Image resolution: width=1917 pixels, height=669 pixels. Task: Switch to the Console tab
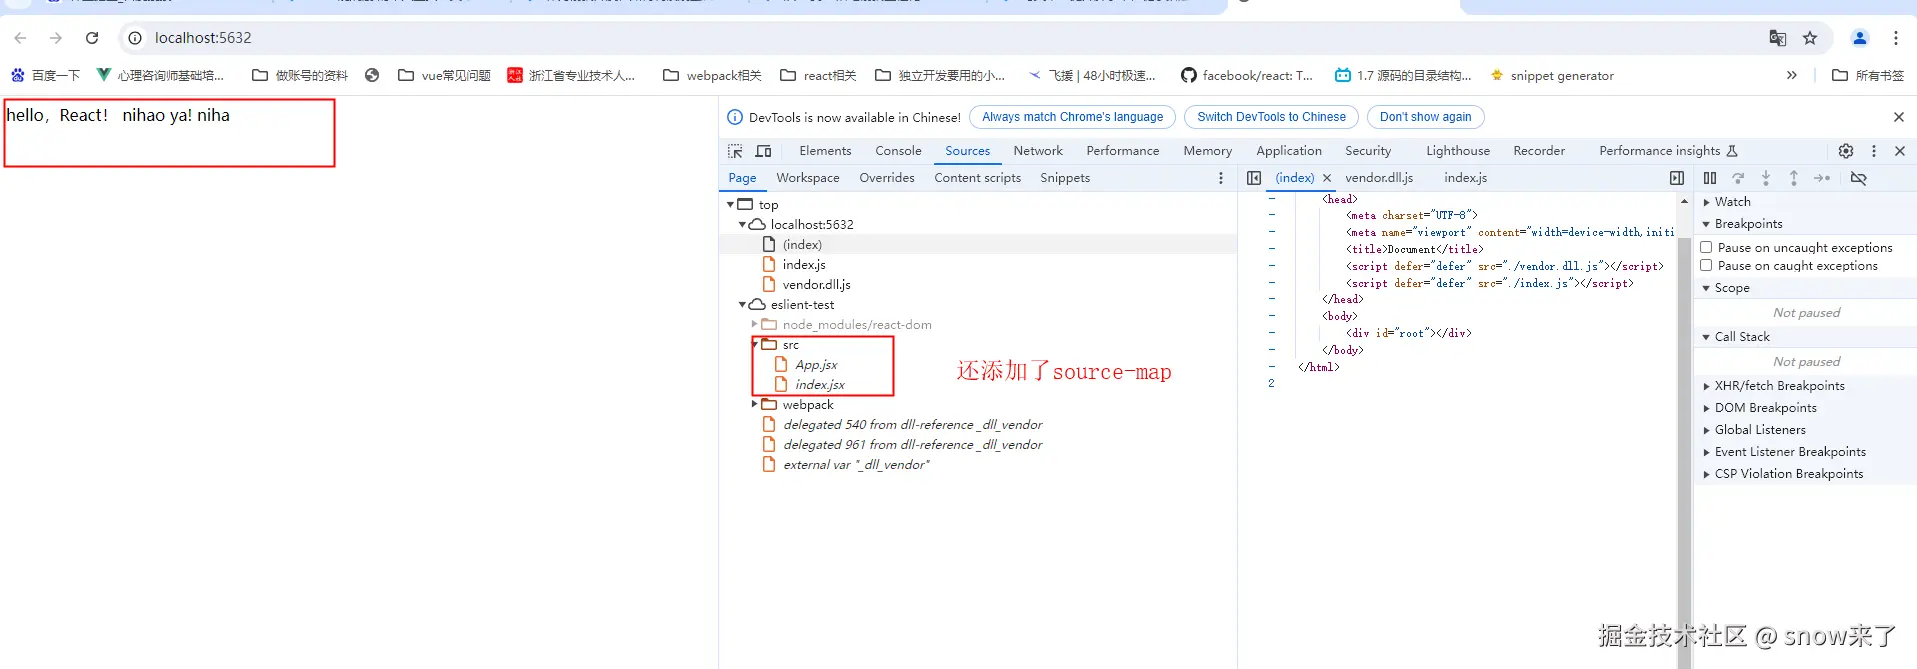[x=898, y=151]
